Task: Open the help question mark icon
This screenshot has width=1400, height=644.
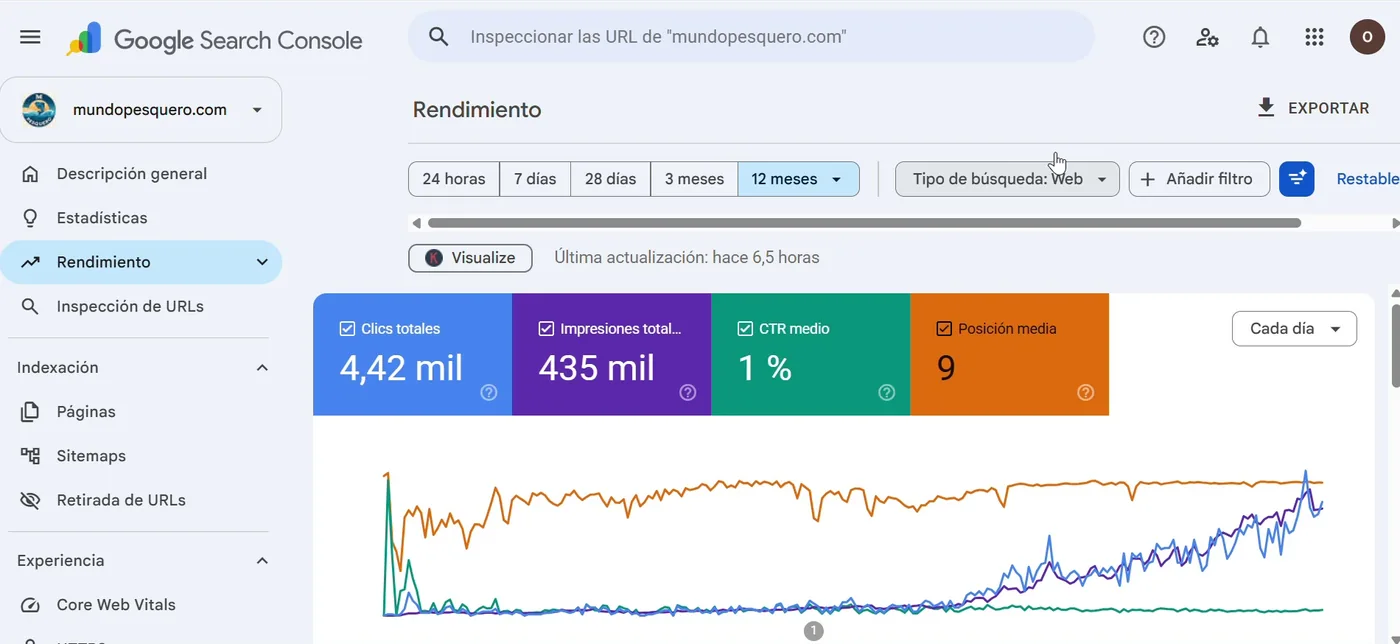Action: point(1154,37)
